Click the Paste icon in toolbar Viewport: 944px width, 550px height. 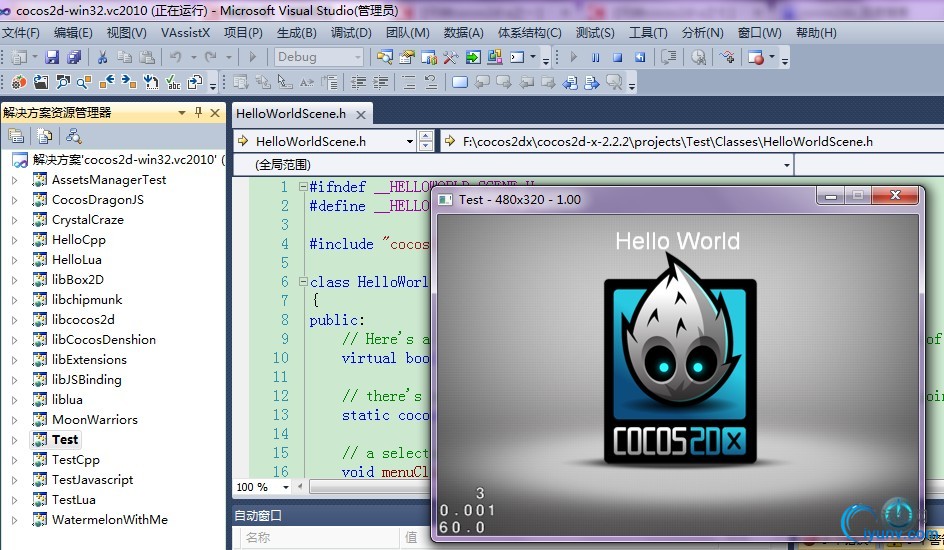(x=147, y=57)
